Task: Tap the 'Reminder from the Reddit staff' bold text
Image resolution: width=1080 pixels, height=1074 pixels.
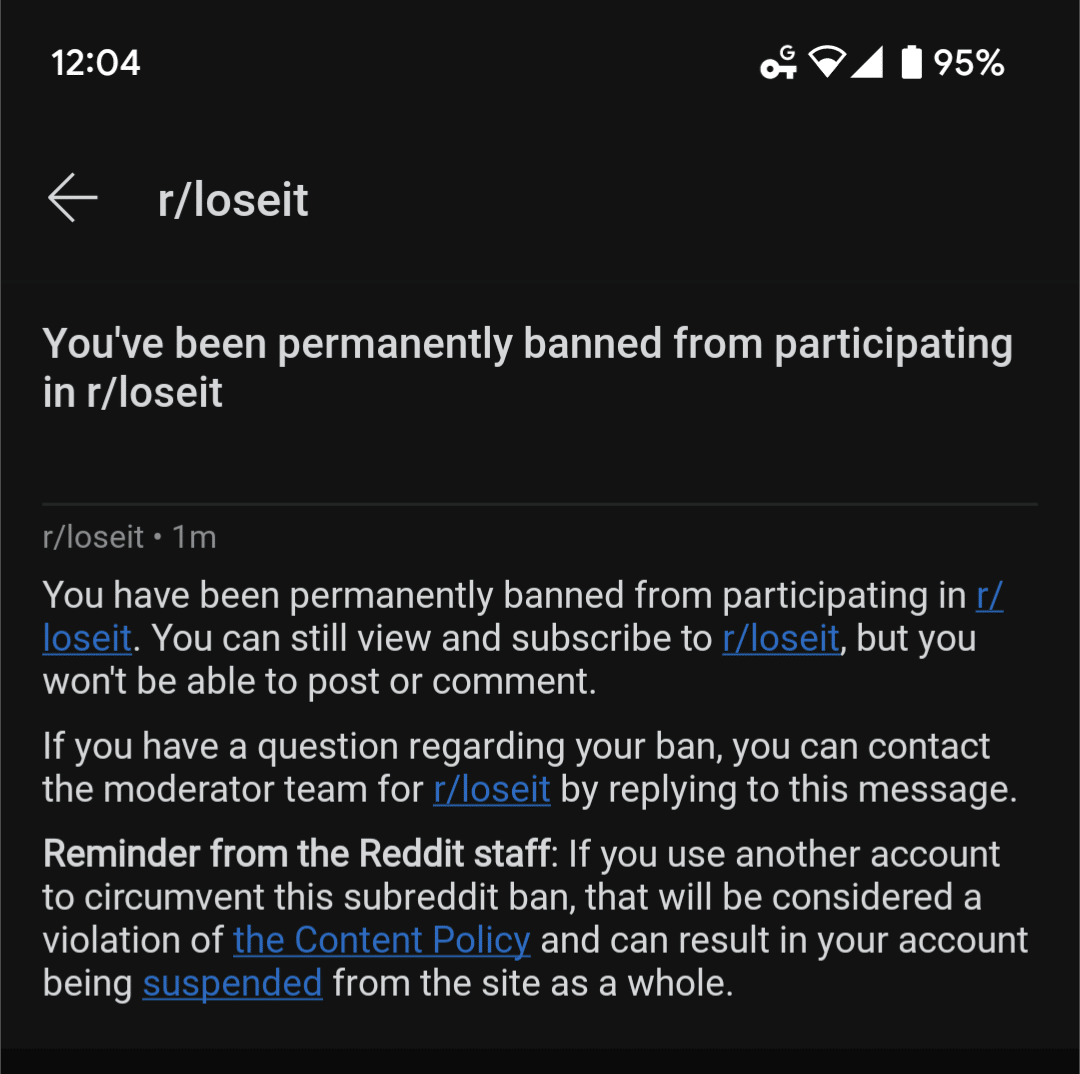Action: [298, 854]
